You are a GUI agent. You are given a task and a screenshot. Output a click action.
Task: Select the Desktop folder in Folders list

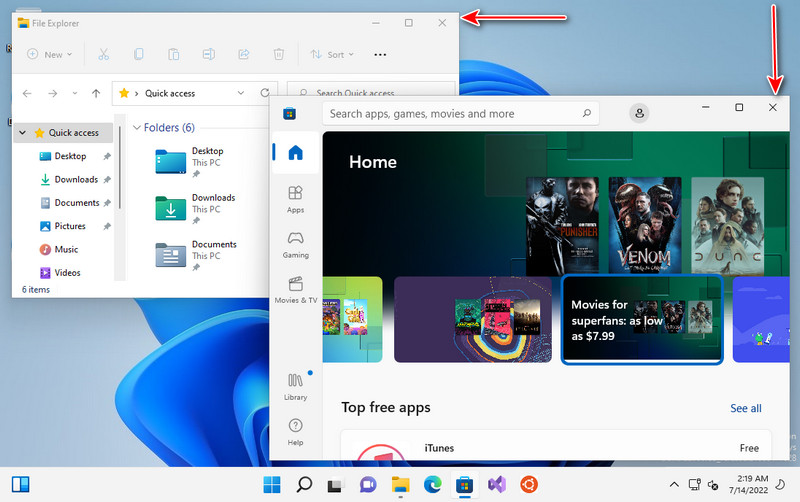tap(196, 161)
